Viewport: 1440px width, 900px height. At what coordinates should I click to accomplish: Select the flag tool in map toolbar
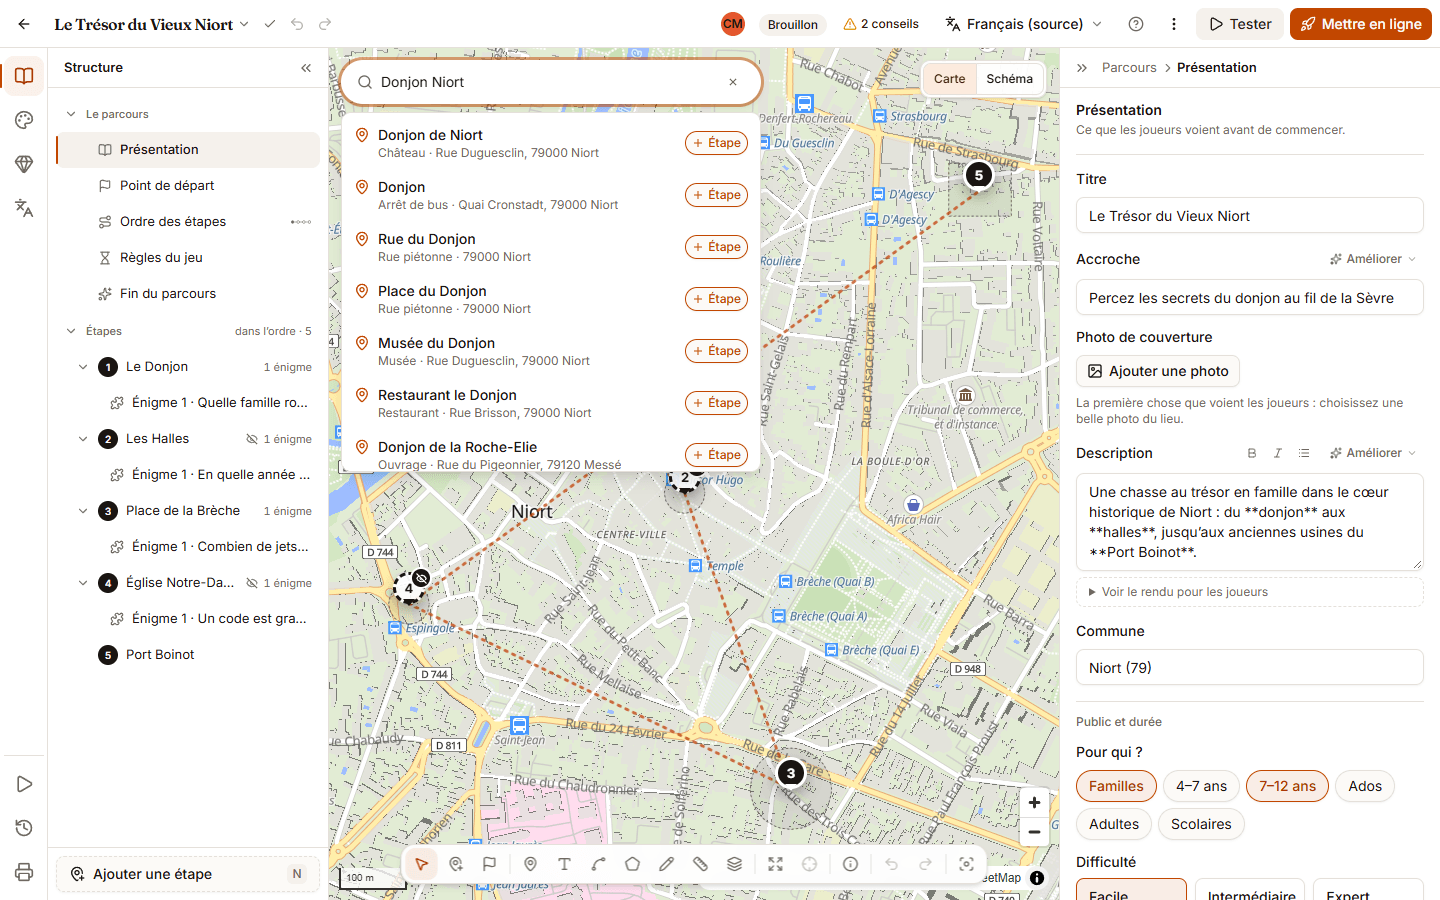click(x=490, y=864)
